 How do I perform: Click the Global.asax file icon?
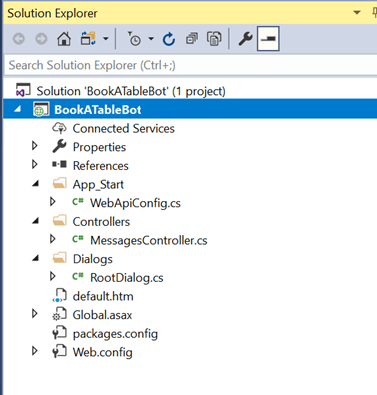(59, 314)
